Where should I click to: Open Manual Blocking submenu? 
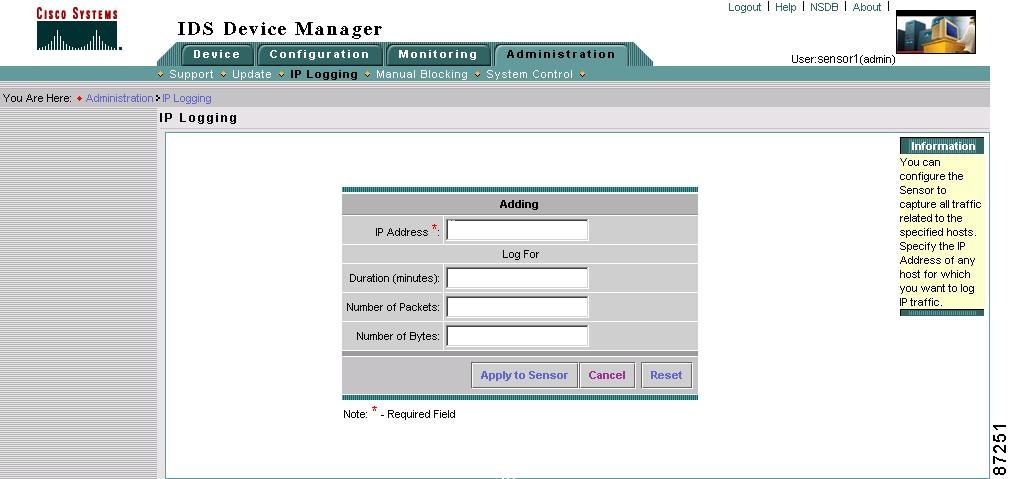click(421, 74)
